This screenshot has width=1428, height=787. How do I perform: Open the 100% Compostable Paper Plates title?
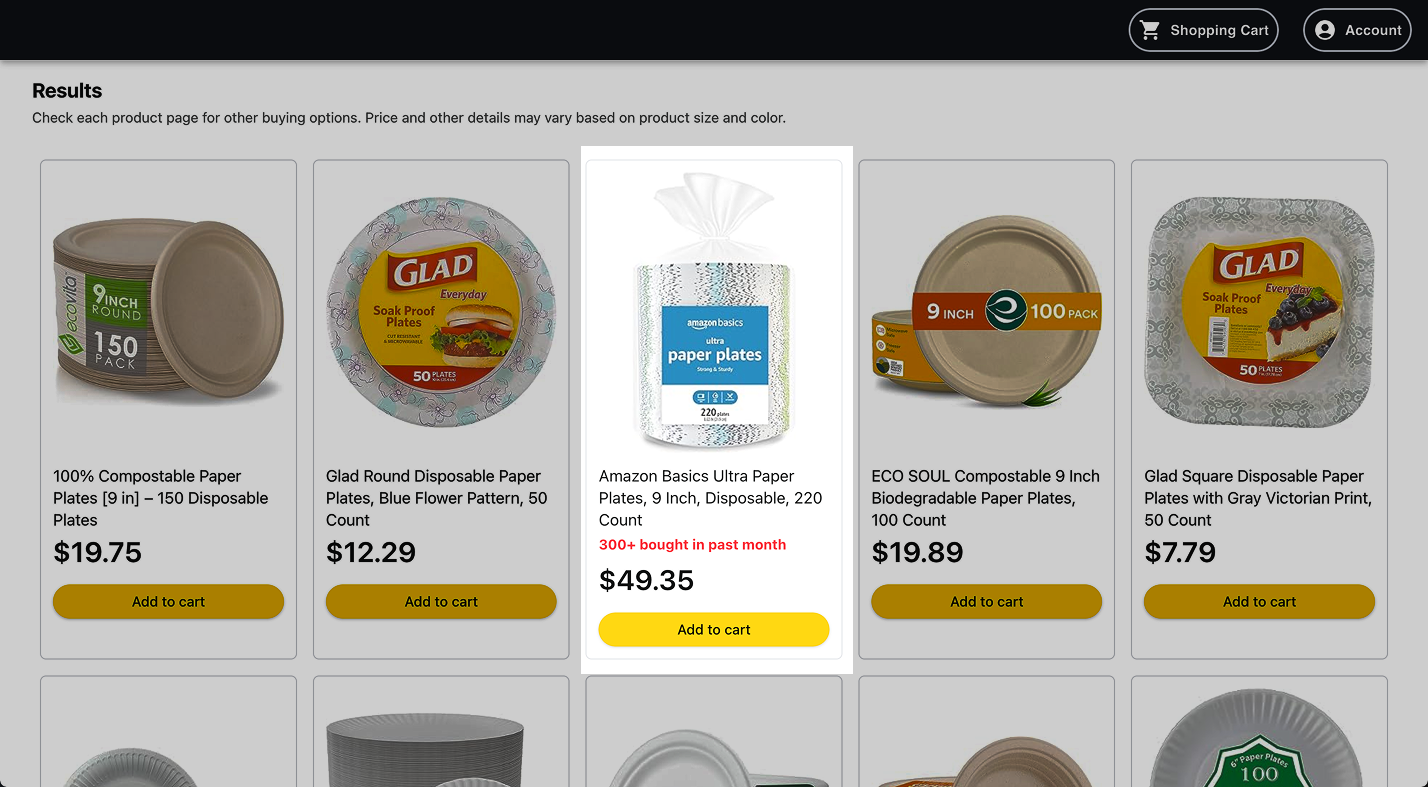tap(161, 498)
